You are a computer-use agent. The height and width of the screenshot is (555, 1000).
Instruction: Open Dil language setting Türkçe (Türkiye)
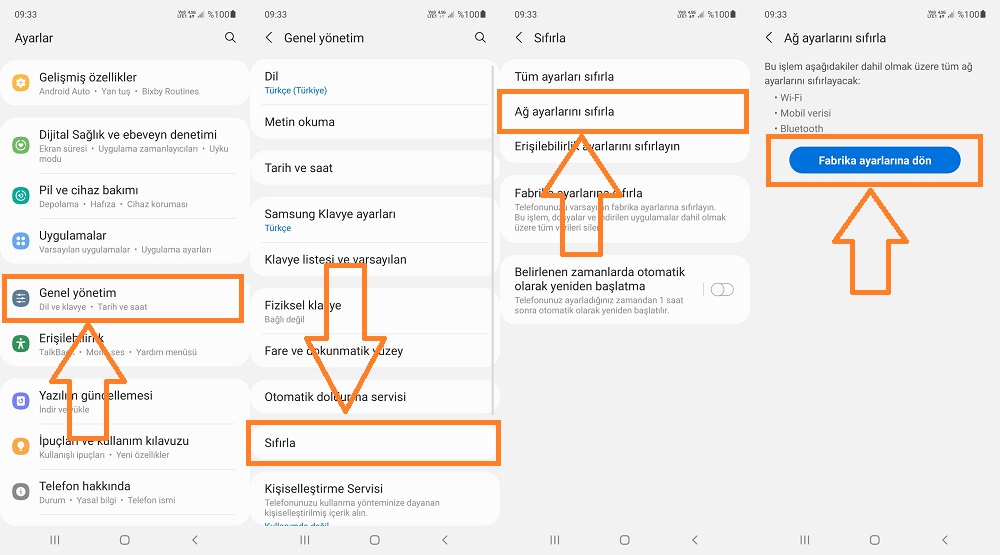(373, 82)
